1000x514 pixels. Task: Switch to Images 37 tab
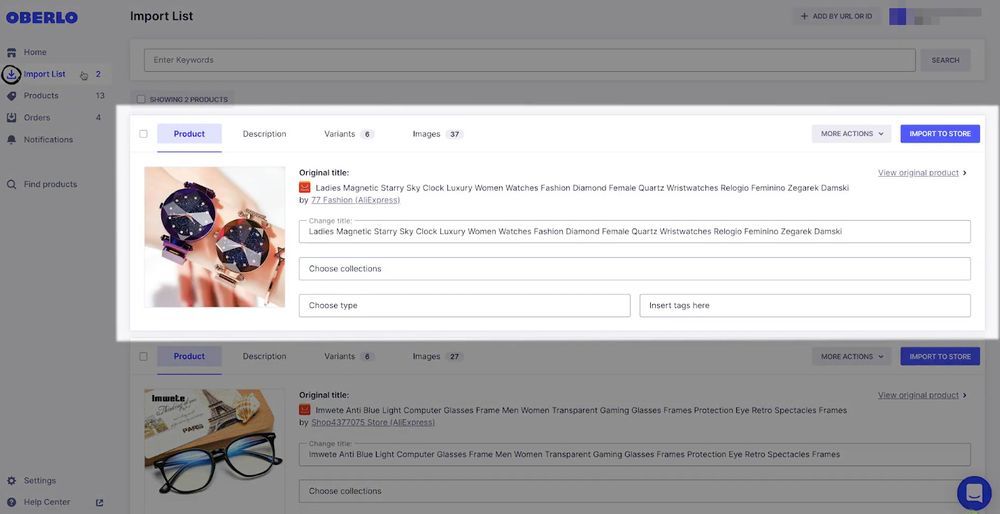(438, 134)
